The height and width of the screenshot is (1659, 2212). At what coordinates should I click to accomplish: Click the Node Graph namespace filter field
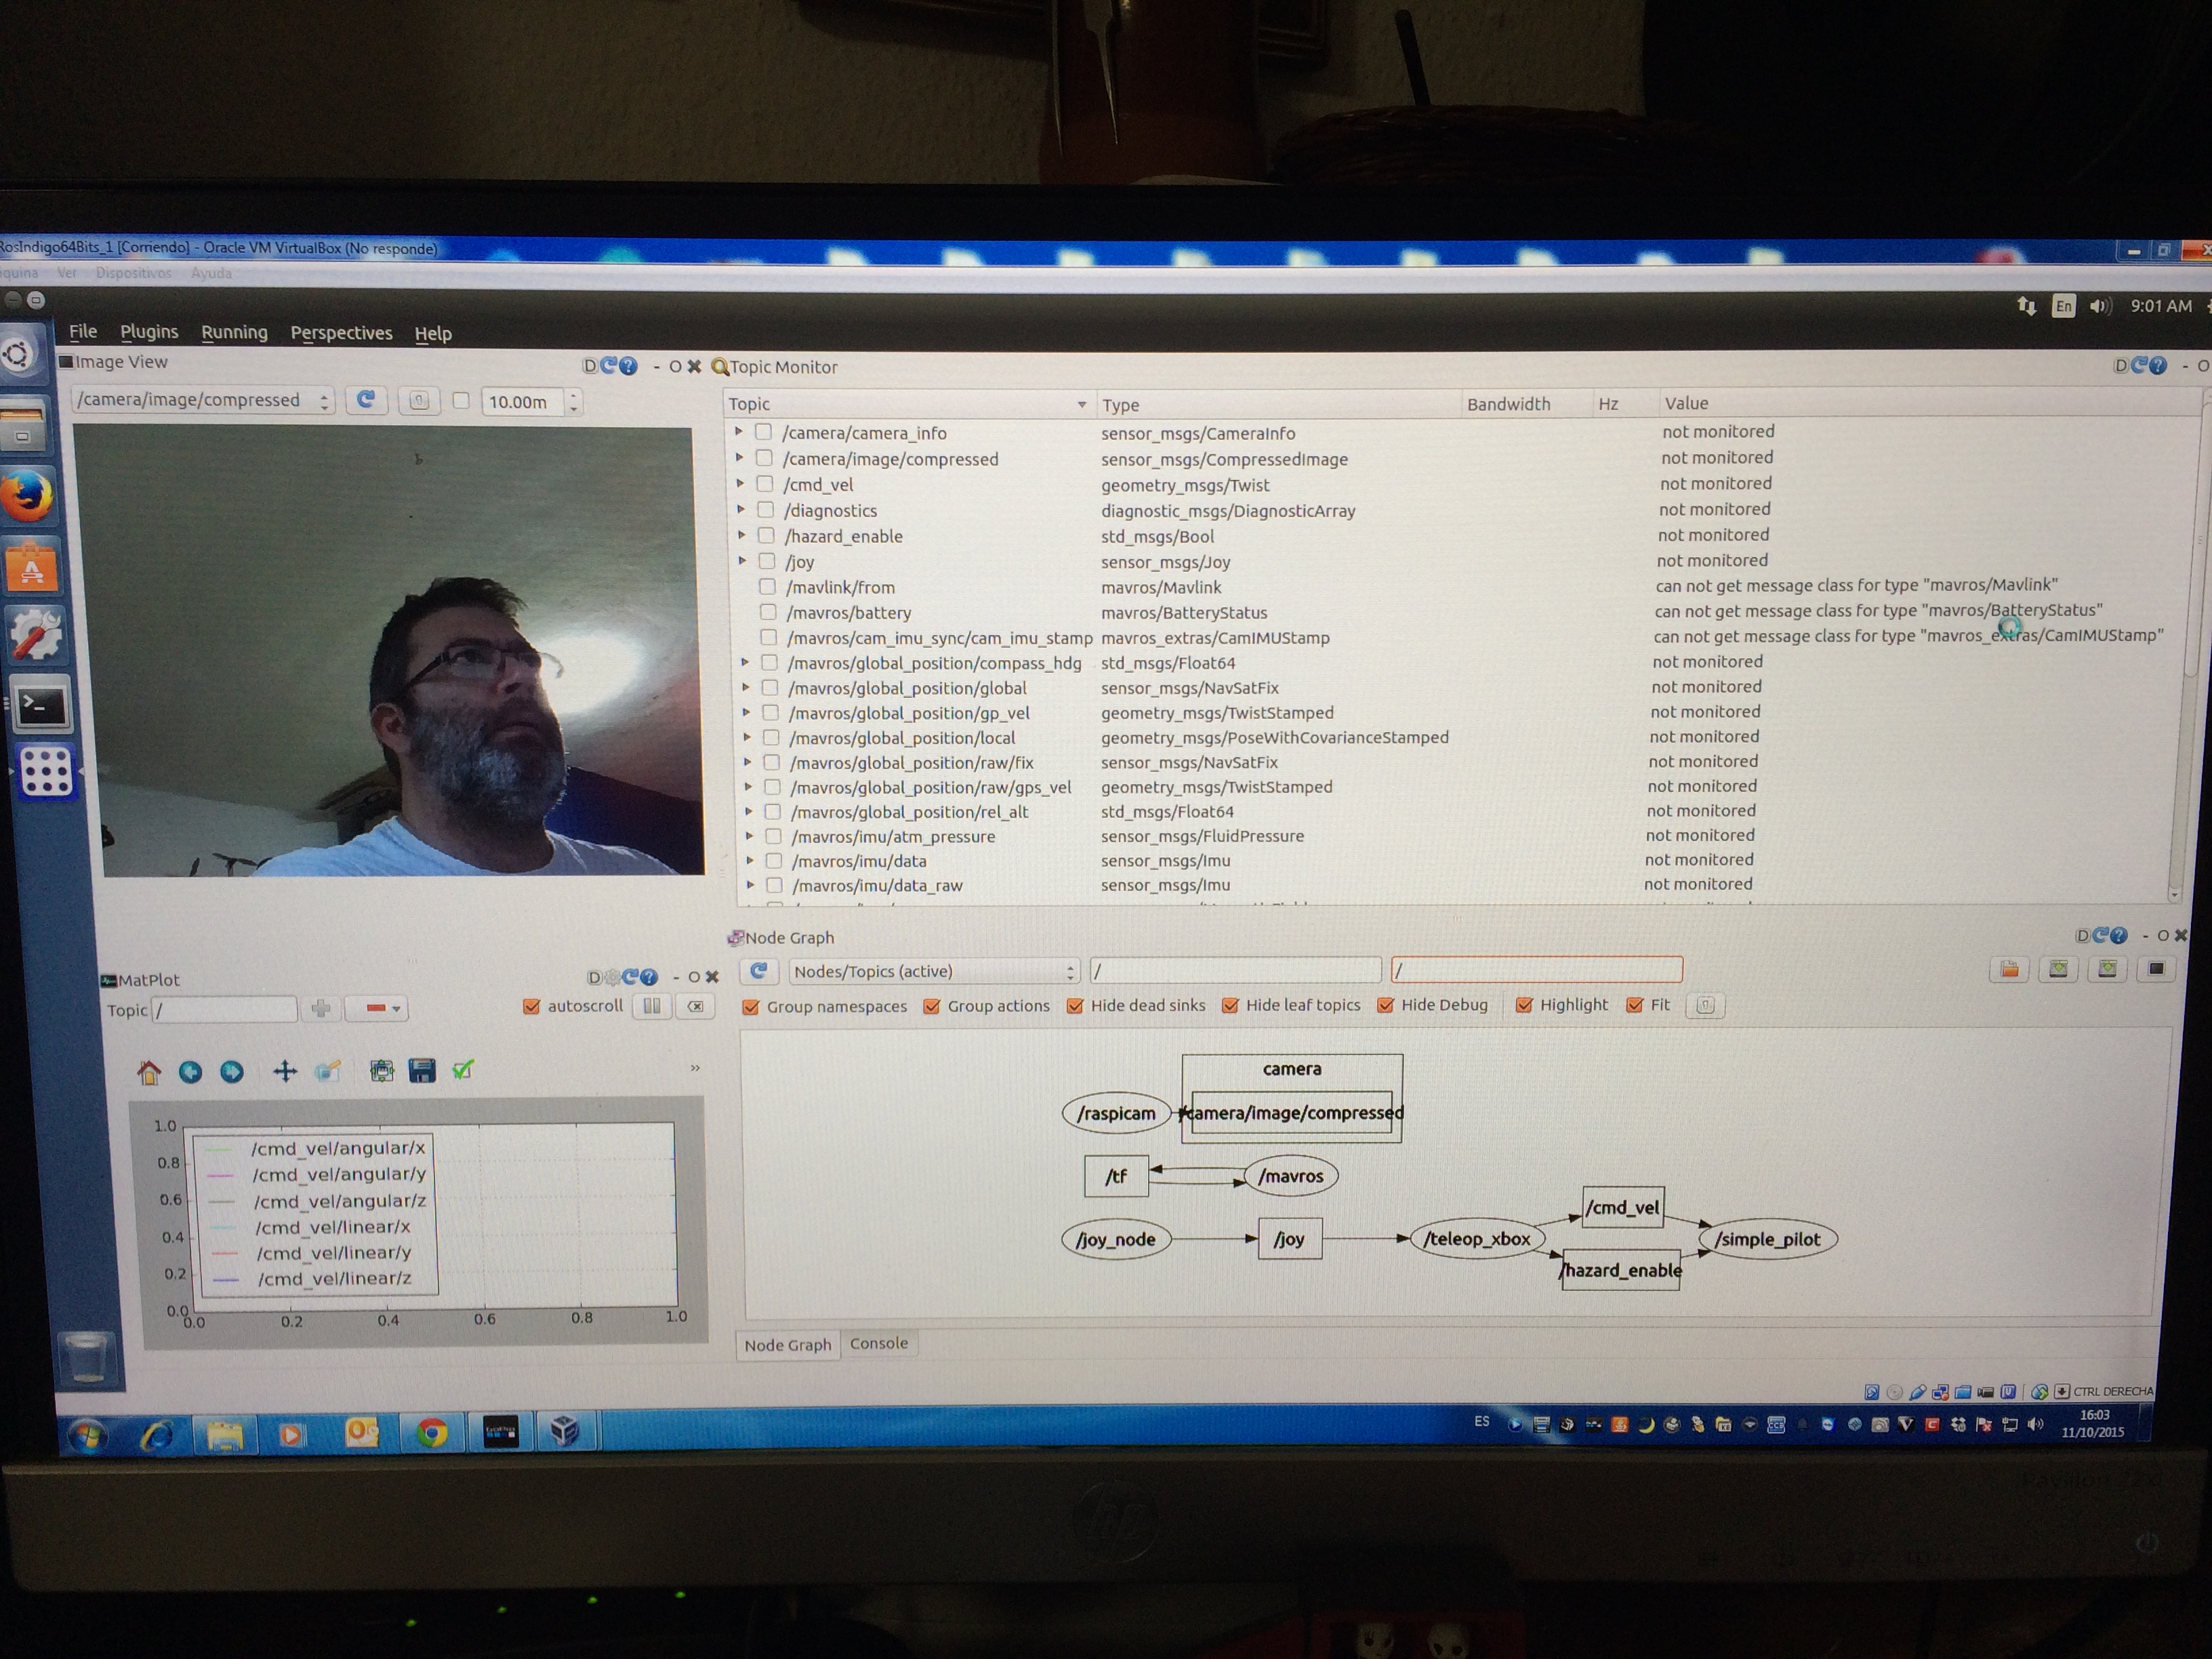1235,970
